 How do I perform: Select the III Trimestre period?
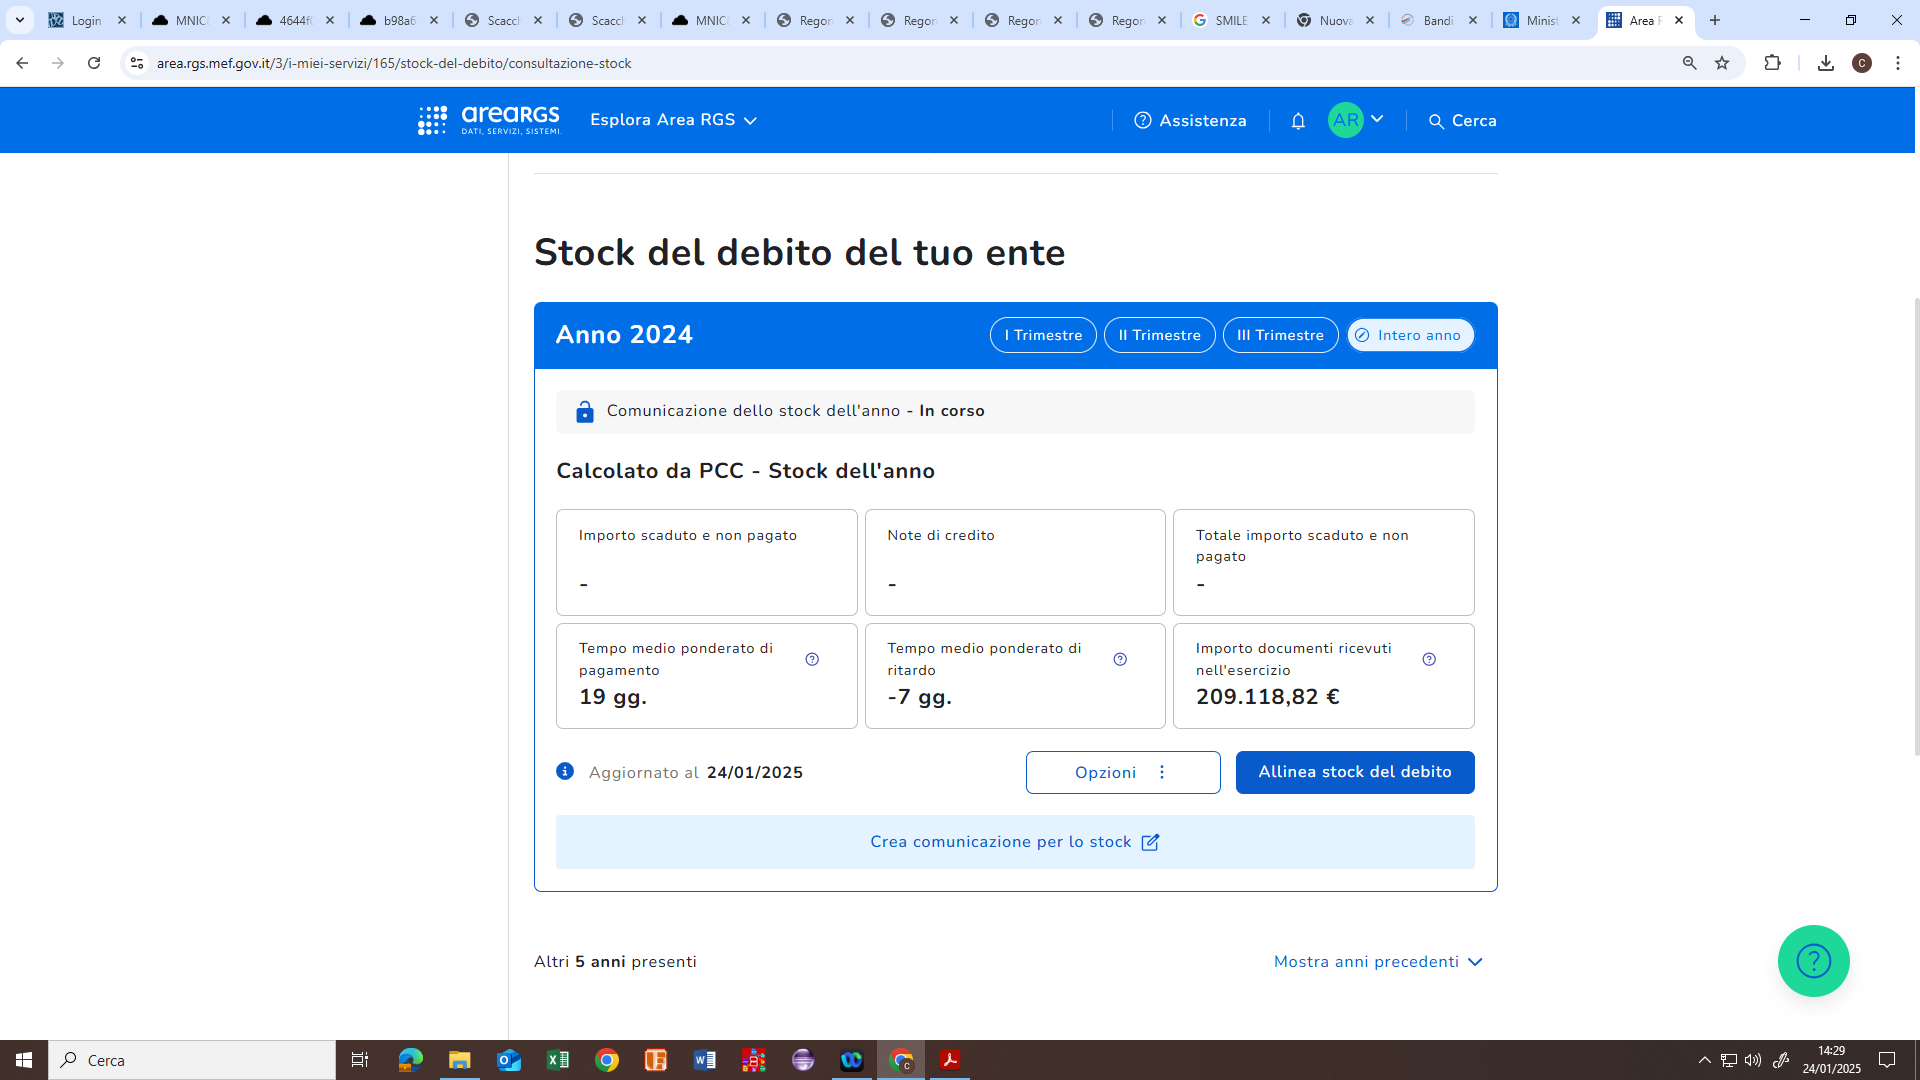tap(1280, 335)
